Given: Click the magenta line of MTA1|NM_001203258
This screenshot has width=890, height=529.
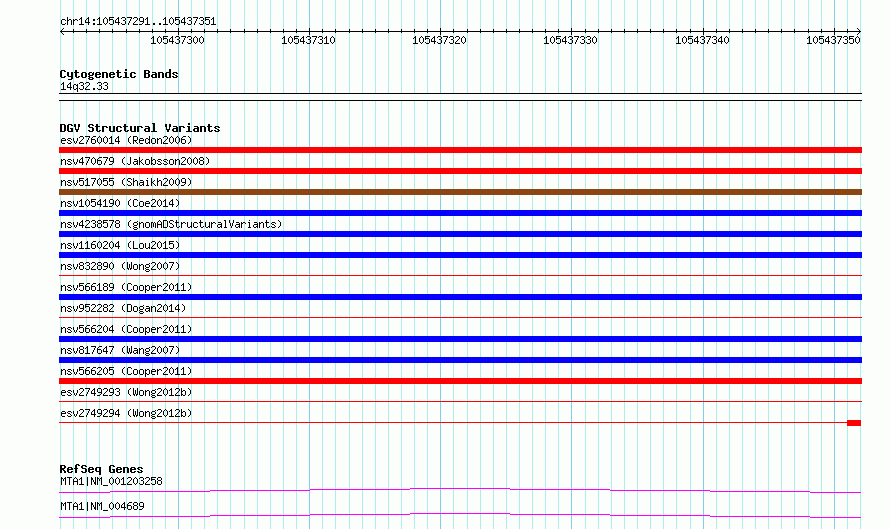Looking at the screenshot, I should coord(460,490).
